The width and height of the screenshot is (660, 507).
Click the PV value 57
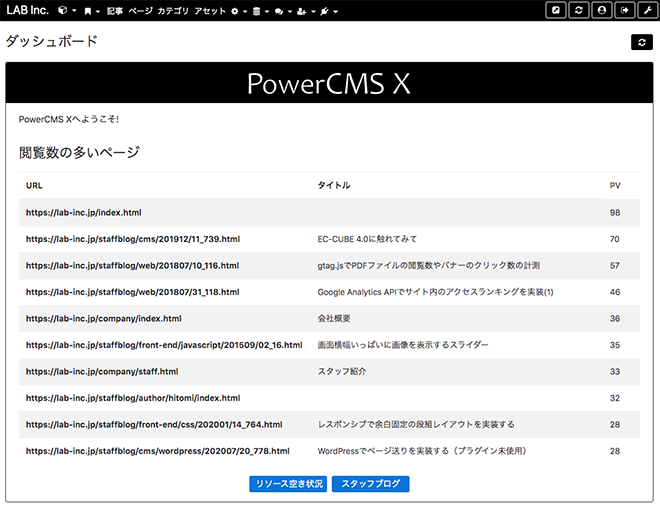[x=615, y=265]
